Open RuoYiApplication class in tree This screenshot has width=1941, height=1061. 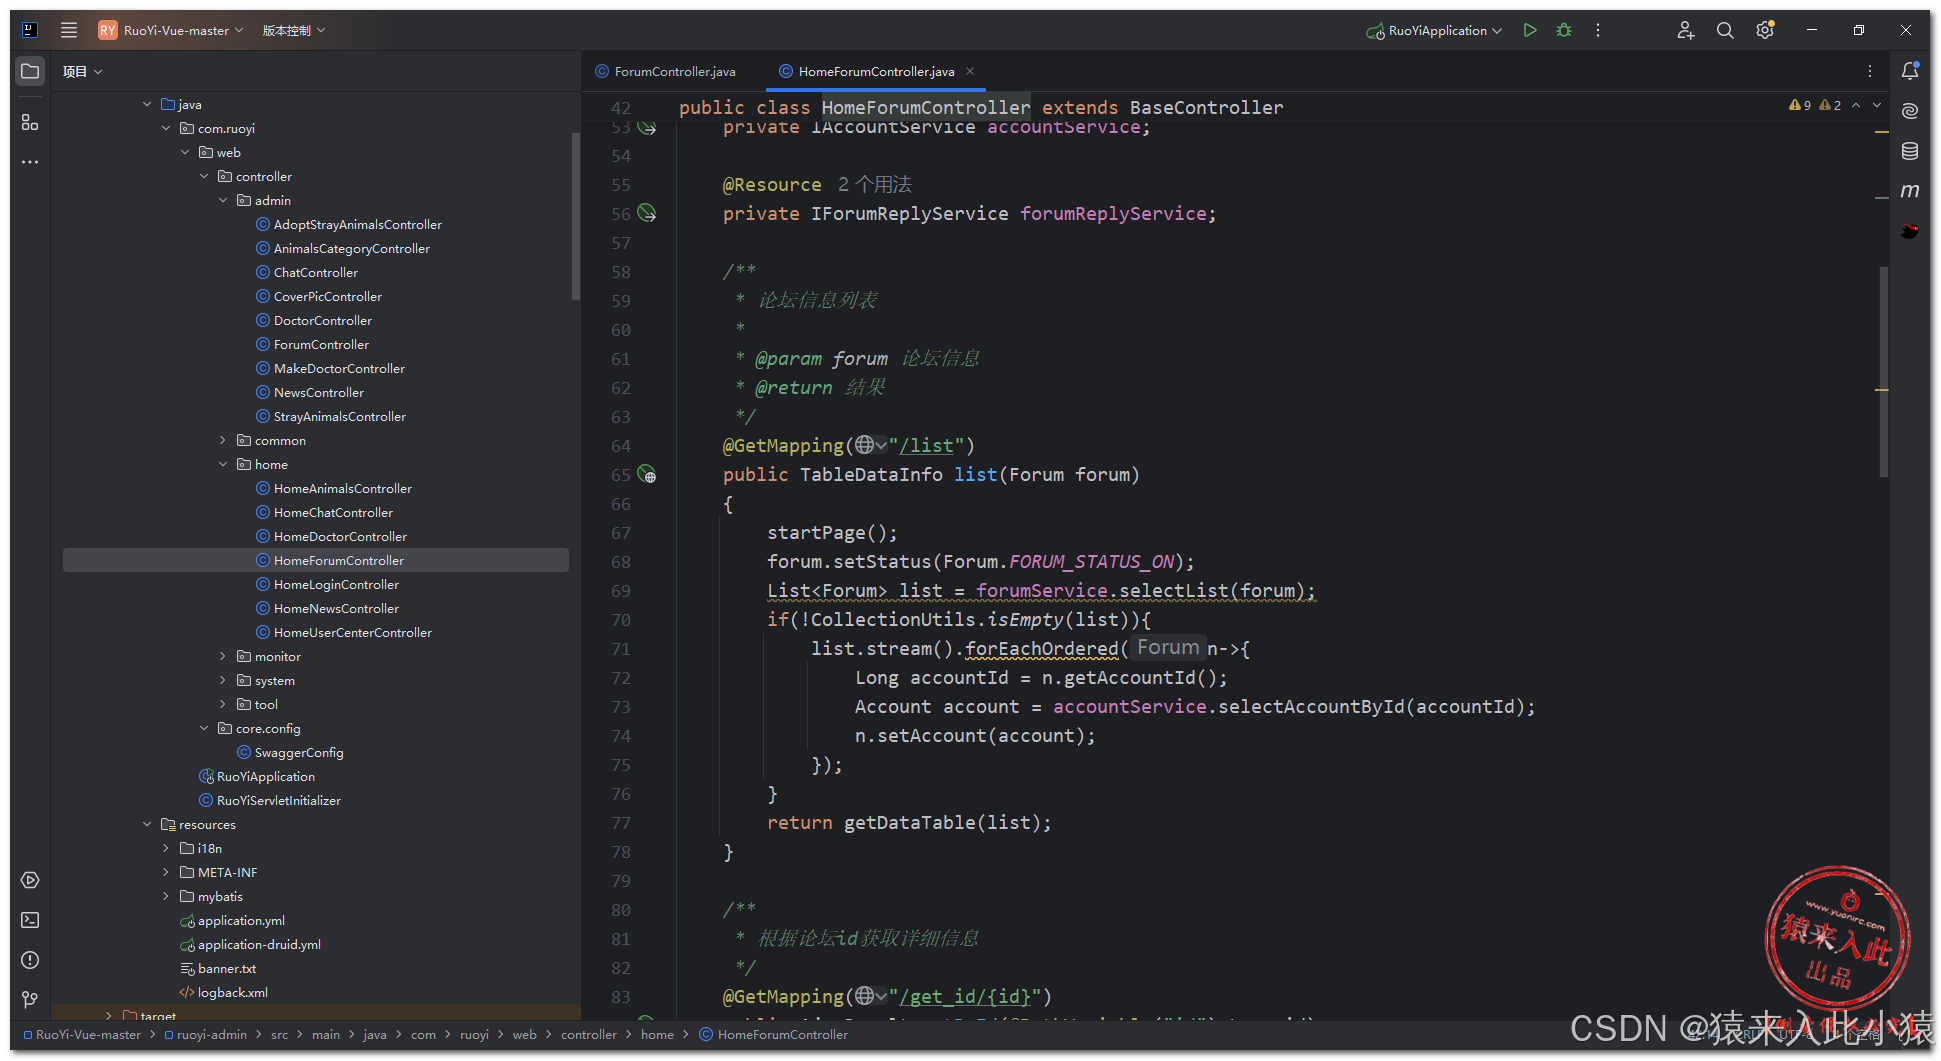click(265, 776)
